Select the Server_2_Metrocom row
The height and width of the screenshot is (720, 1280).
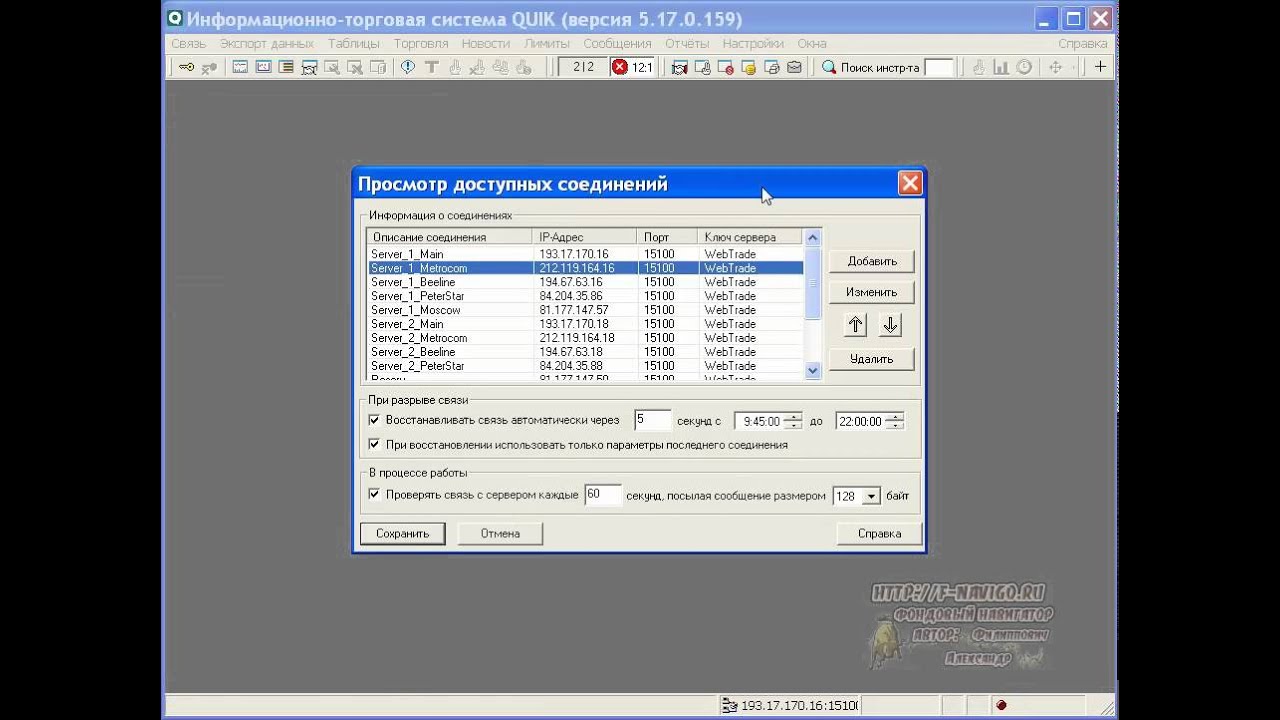pos(585,338)
